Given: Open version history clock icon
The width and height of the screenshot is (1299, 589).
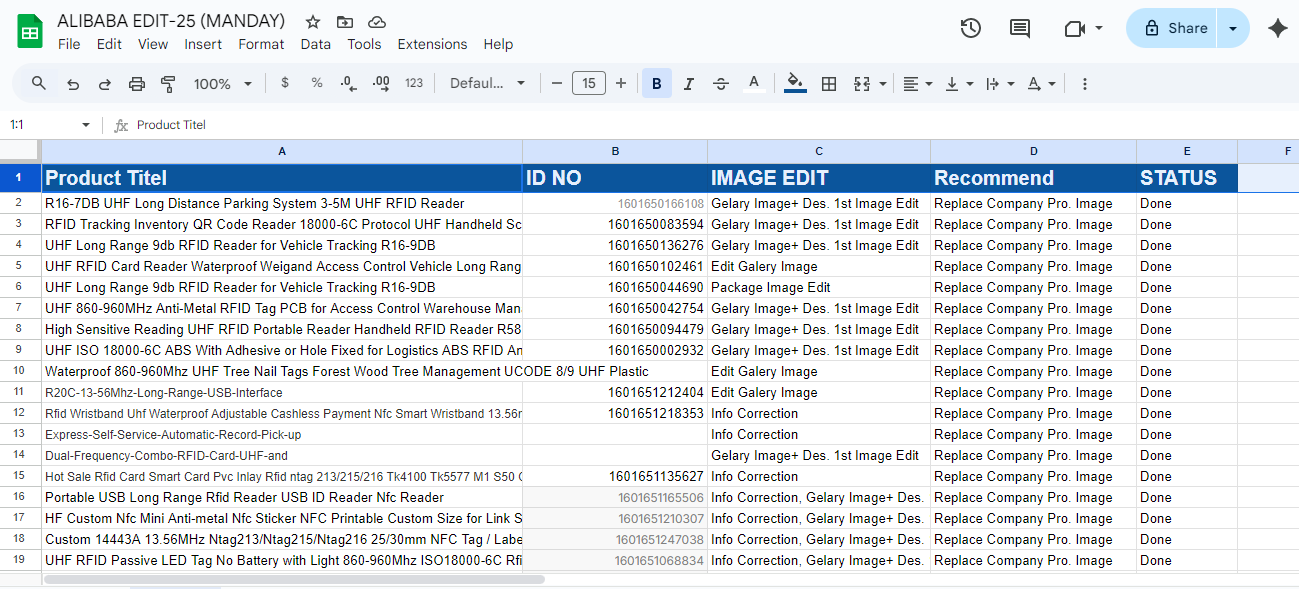Looking at the screenshot, I should point(970,28).
